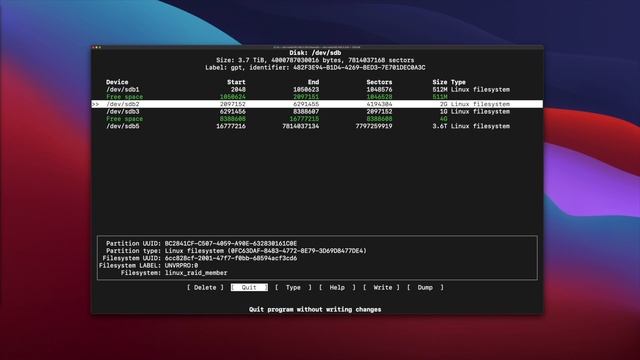Click the Filesystem LABEL UNVRPRO:0 value
The height and width of the screenshot is (360, 640).
pyautogui.click(x=181, y=265)
